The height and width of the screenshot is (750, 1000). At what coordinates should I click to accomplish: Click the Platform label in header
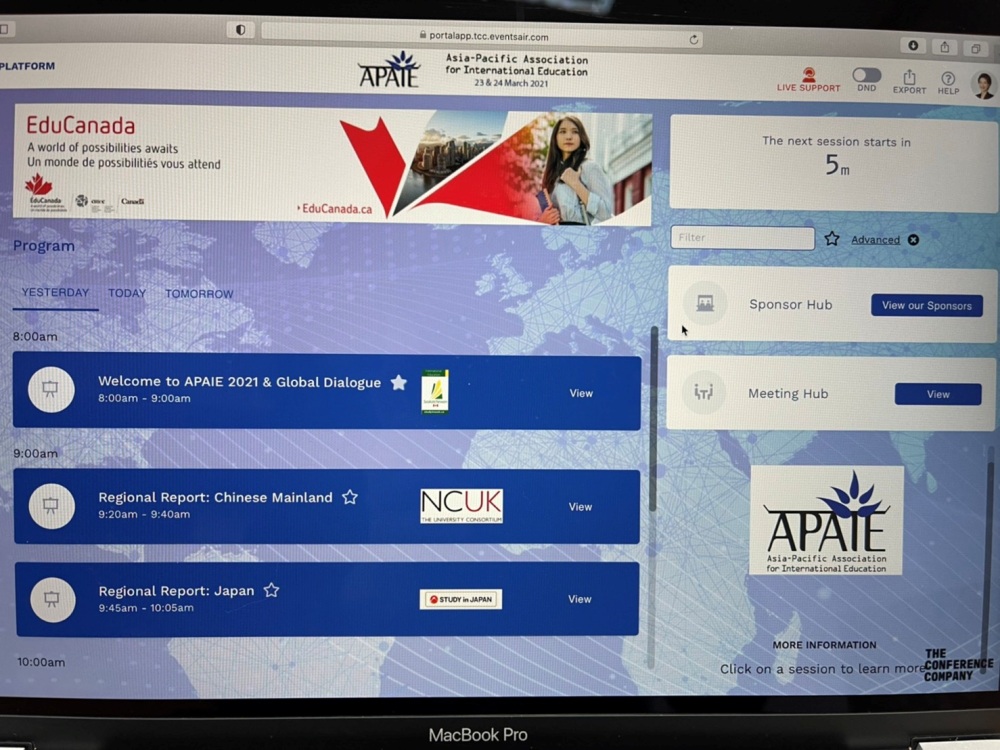pyautogui.click(x=27, y=66)
